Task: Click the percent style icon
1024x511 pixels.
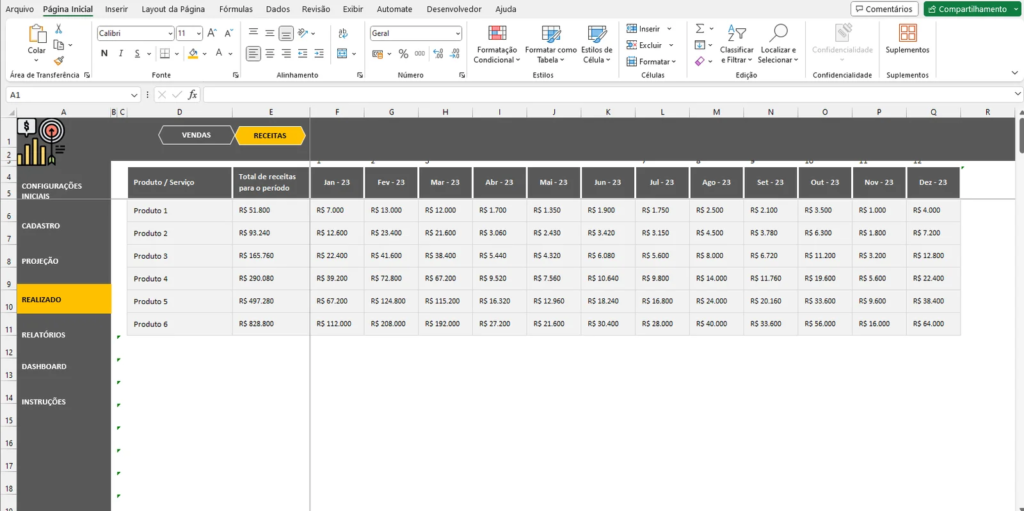Action: [403, 54]
